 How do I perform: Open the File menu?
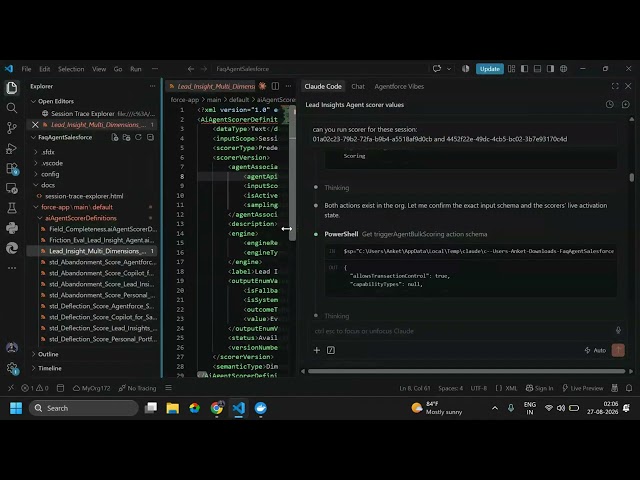tap(26, 69)
